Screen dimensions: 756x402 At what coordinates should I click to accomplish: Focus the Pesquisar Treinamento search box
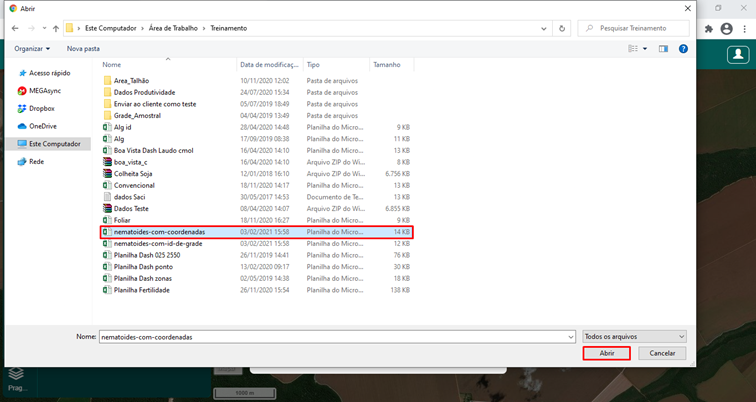pos(634,28)
